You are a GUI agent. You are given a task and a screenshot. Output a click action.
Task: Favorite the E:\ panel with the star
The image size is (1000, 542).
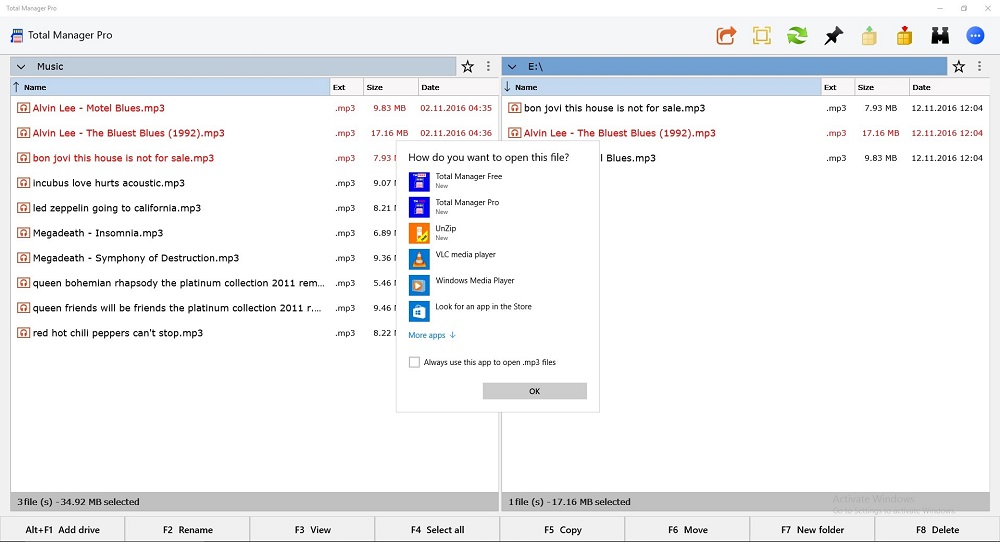point(959,66)
